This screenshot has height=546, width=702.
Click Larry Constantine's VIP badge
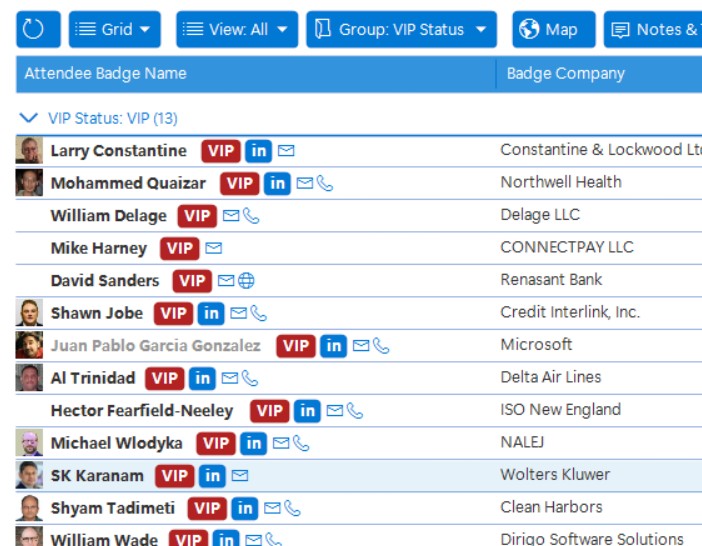(x=221, y=151)
